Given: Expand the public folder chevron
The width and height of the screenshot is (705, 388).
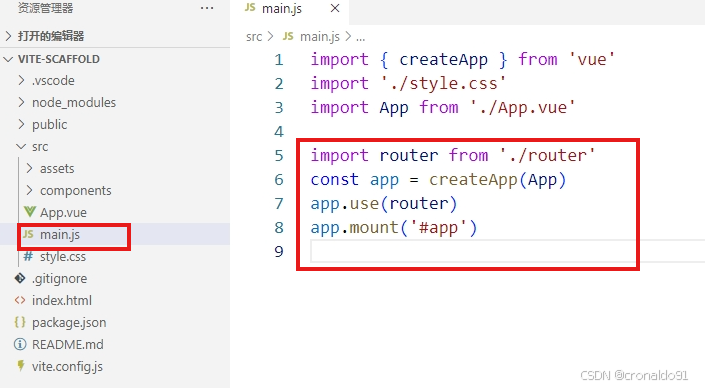Looking at the screenshot, I should [x=21, y=125].
